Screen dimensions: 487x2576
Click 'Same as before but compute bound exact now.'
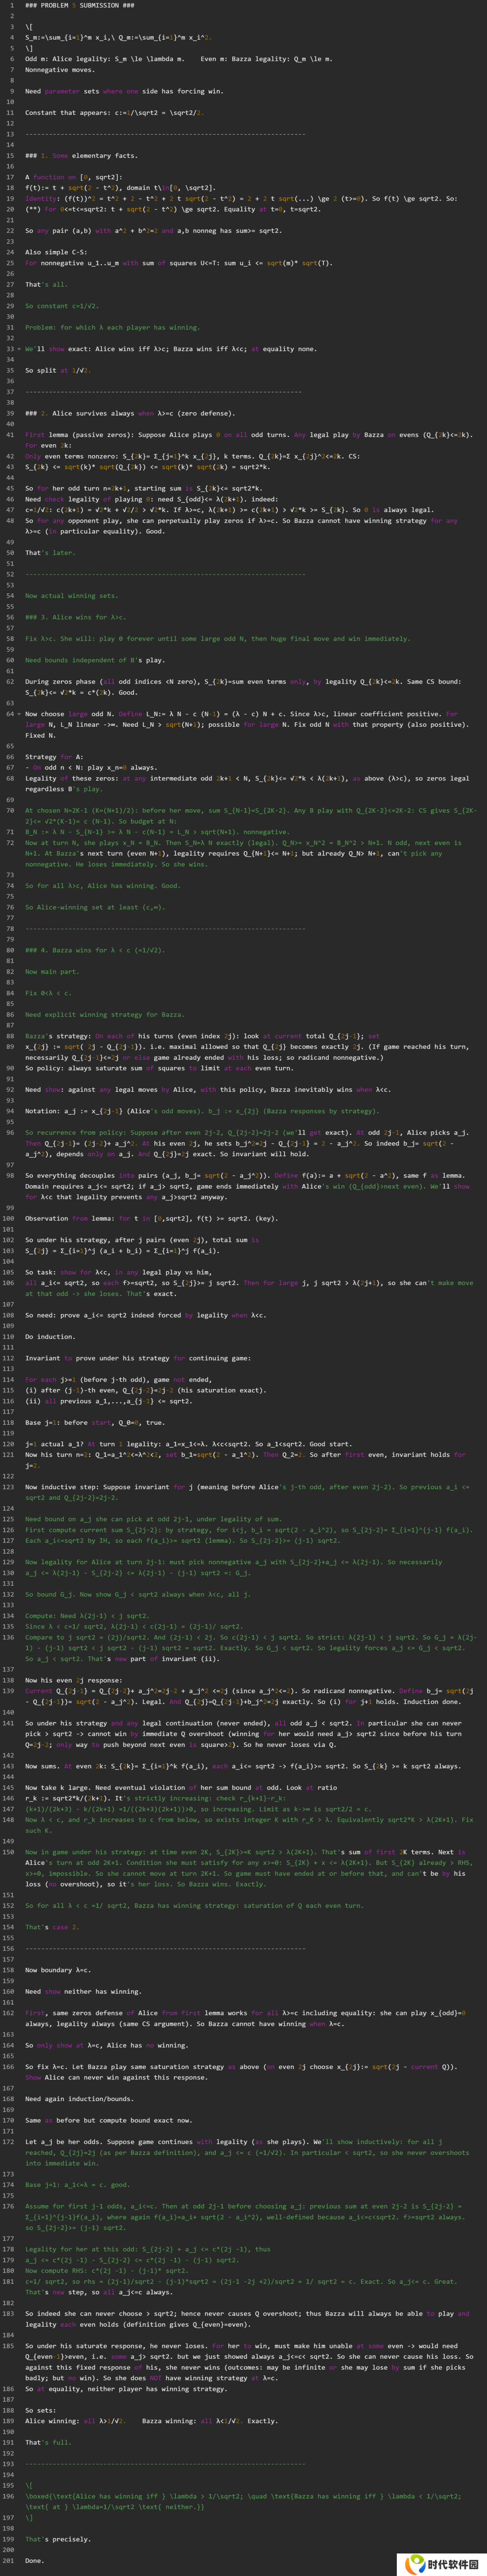click(x=109, y=2120)
